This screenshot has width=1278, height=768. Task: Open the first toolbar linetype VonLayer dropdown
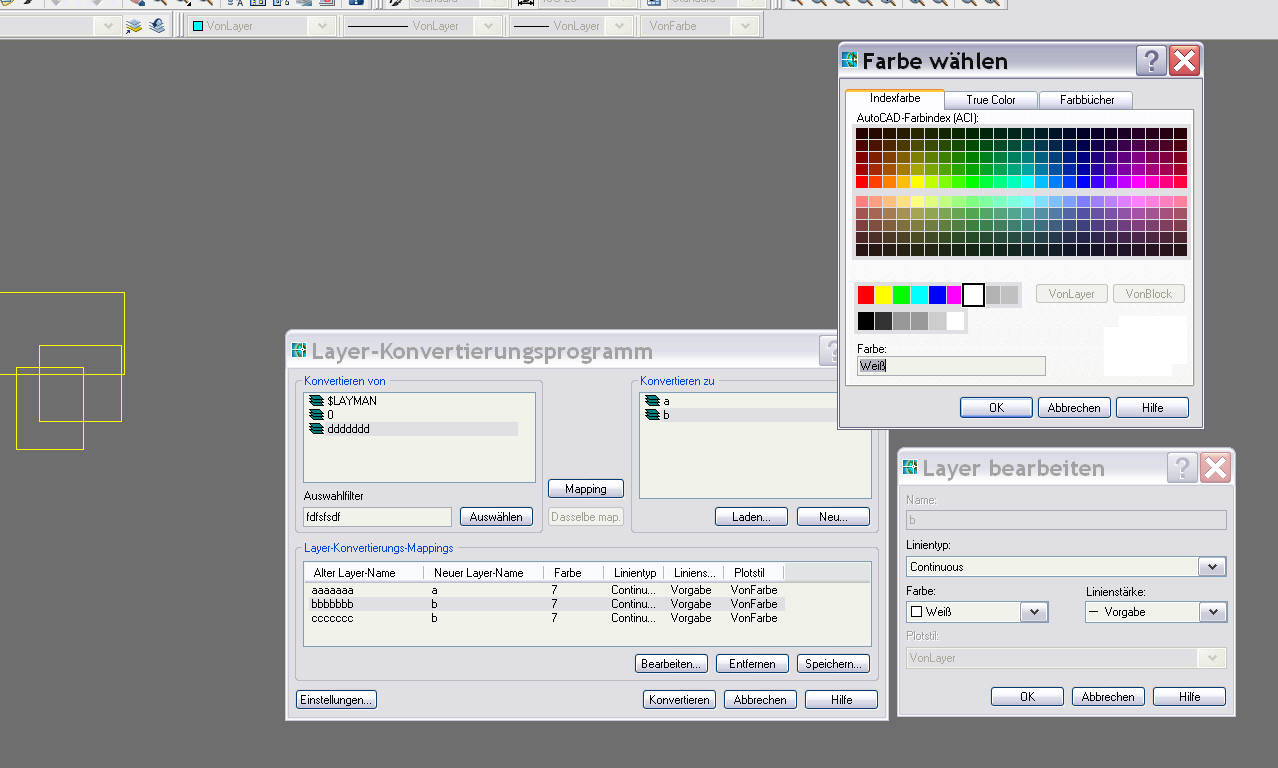point(488,26)
